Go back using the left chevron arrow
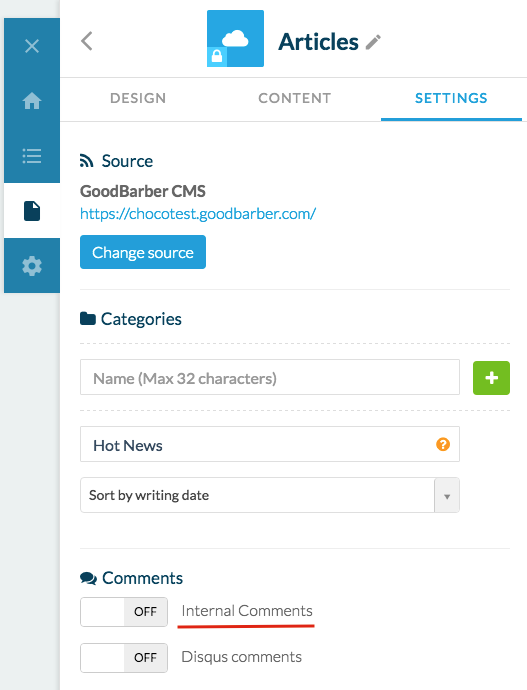The width and height of the screenshot is (527, 690). coord(87,41)
